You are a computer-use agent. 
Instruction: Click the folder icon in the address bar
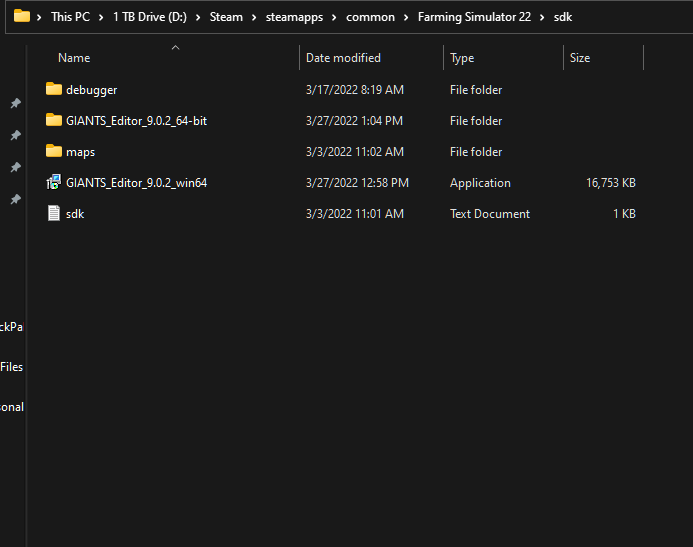pos(22,16)
